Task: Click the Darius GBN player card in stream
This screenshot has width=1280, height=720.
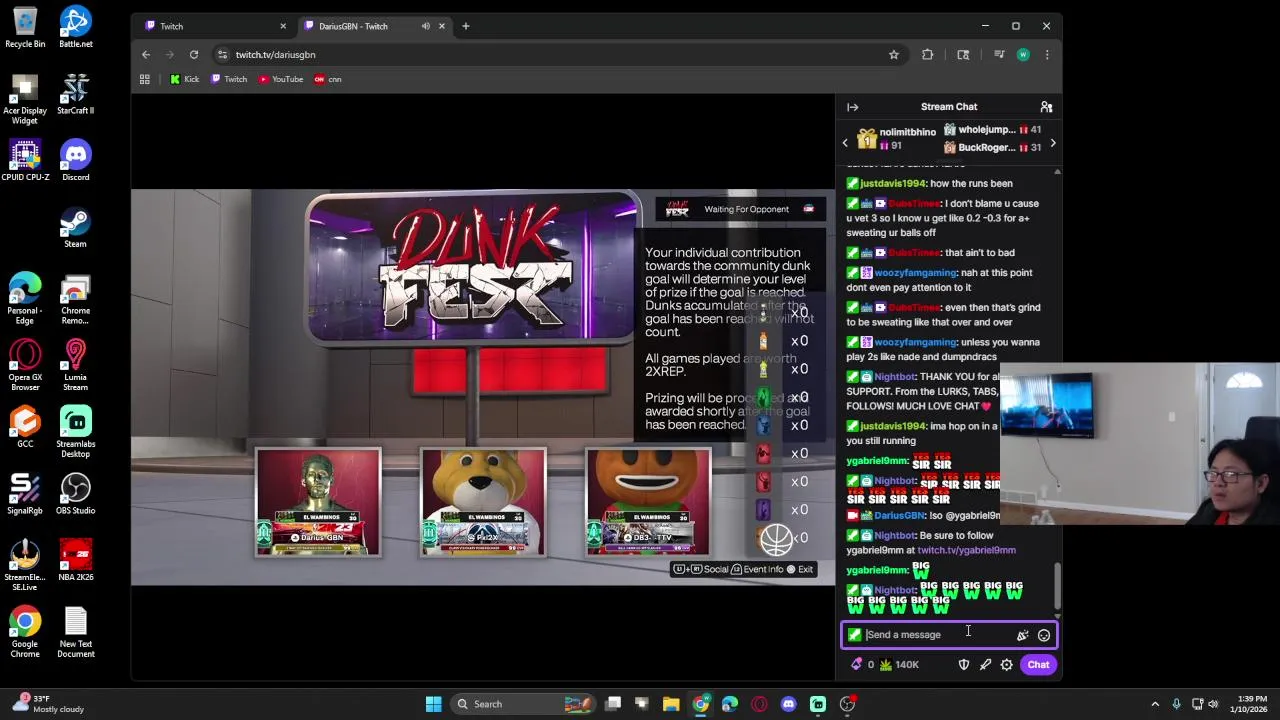Action: (x=318, y=502)
